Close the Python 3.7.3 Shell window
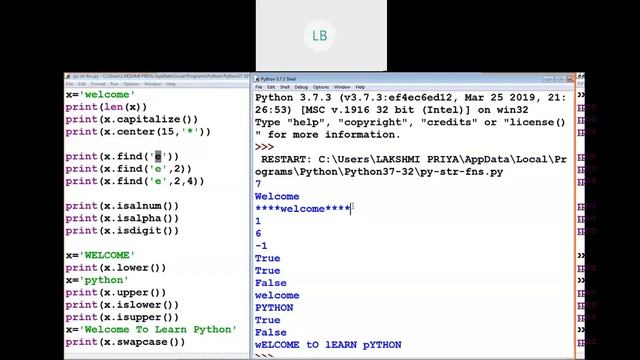The image size is (640, 360). pyautogui.click(x=570, y=78)
